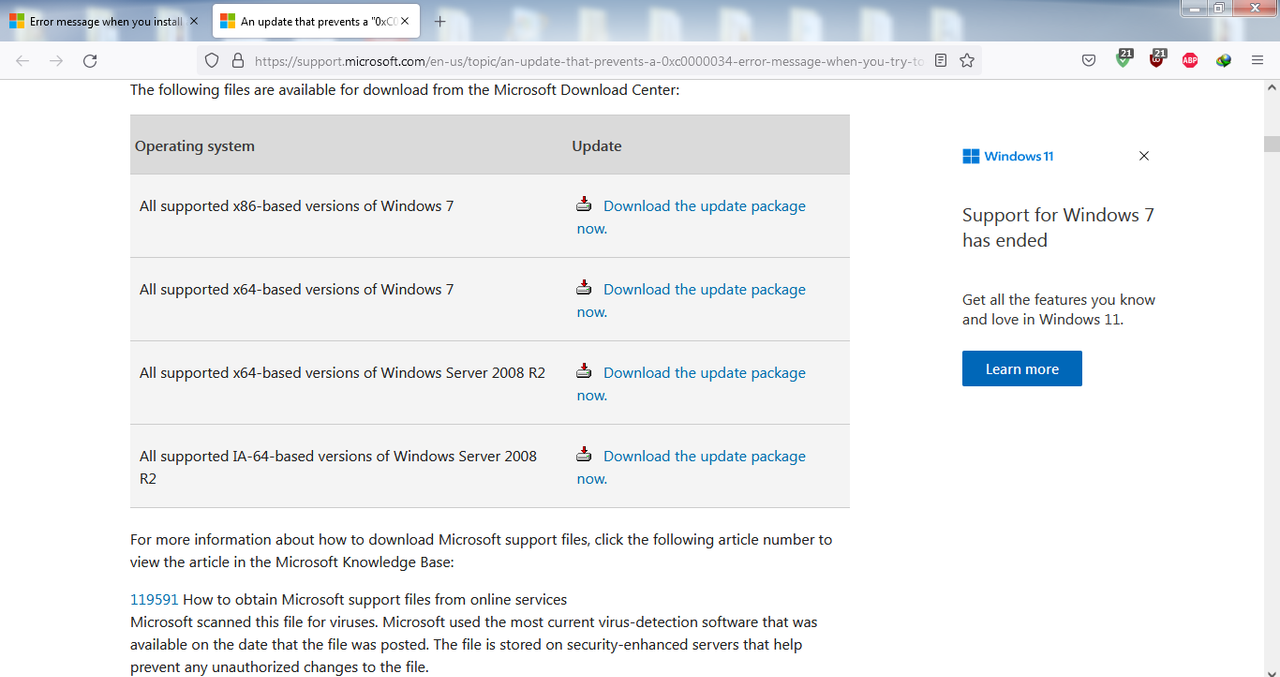Open Internet Download Manager extension icon
Viewport: 1280px width, 677px height.
tap(1224, 61)
